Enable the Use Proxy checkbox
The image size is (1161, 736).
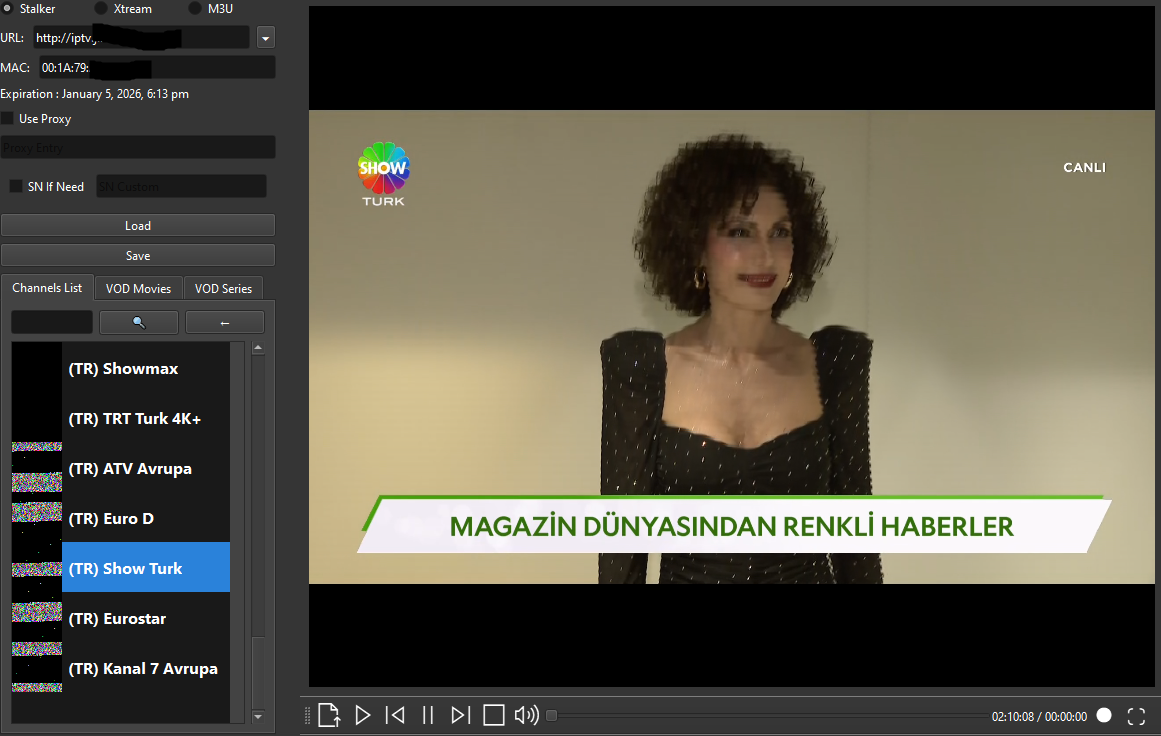coord(7,118)
